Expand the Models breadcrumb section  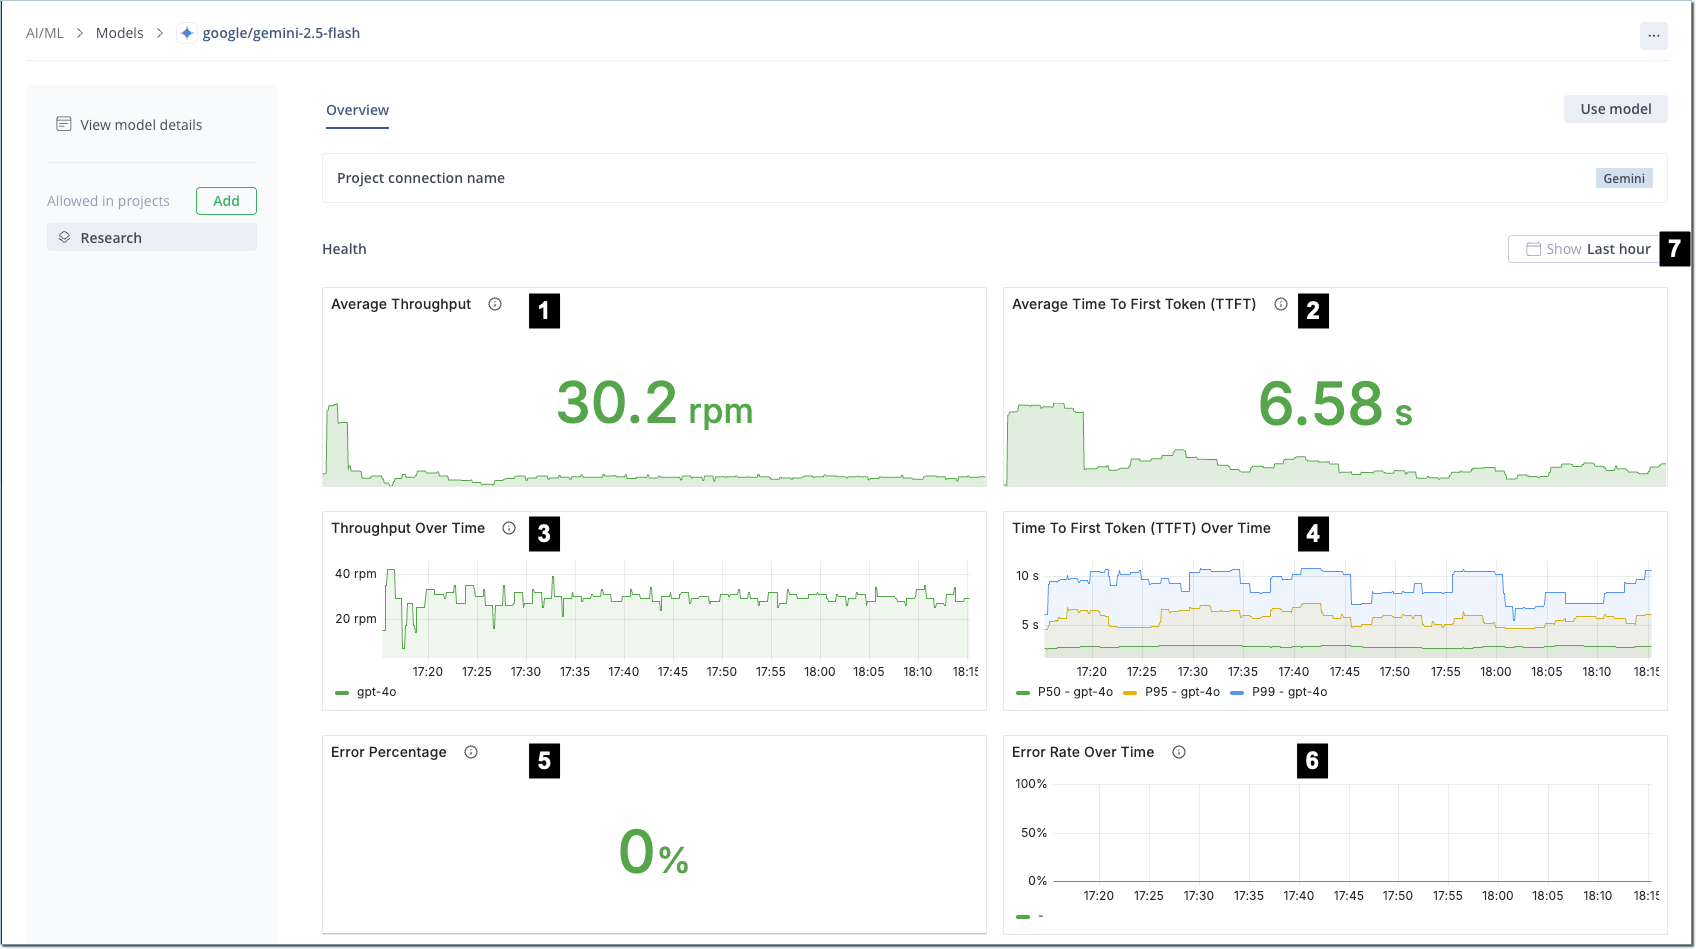[119, 32]
